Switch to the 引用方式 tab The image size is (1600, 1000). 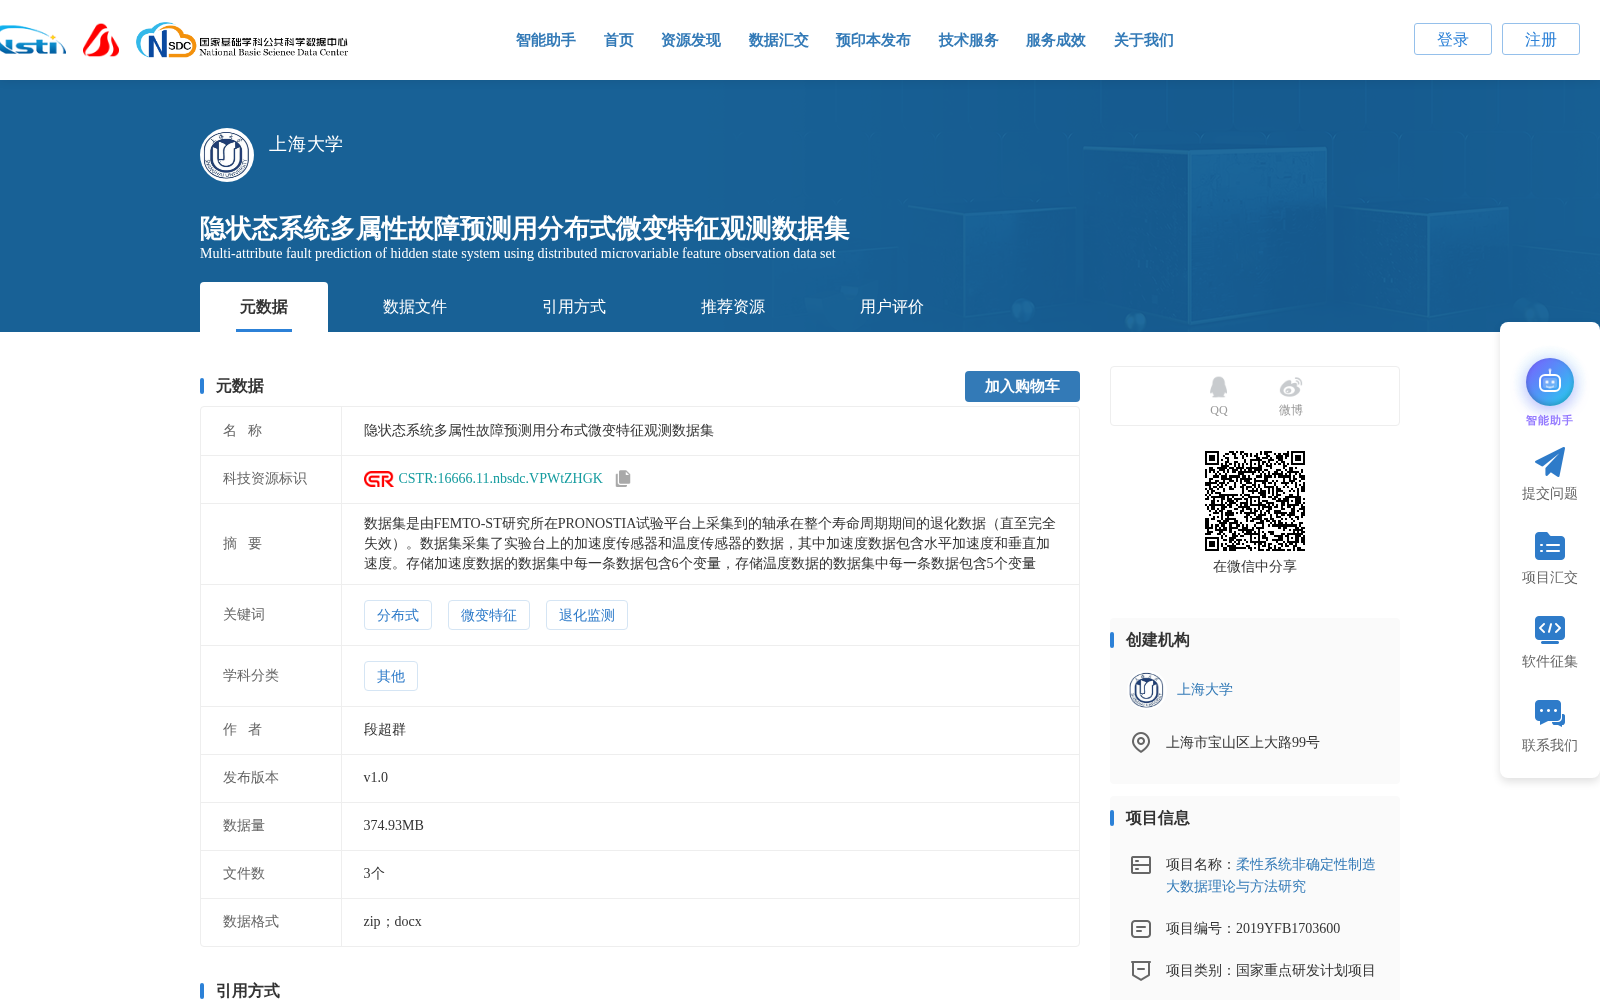pyautogui.click(x=574, y=307)
